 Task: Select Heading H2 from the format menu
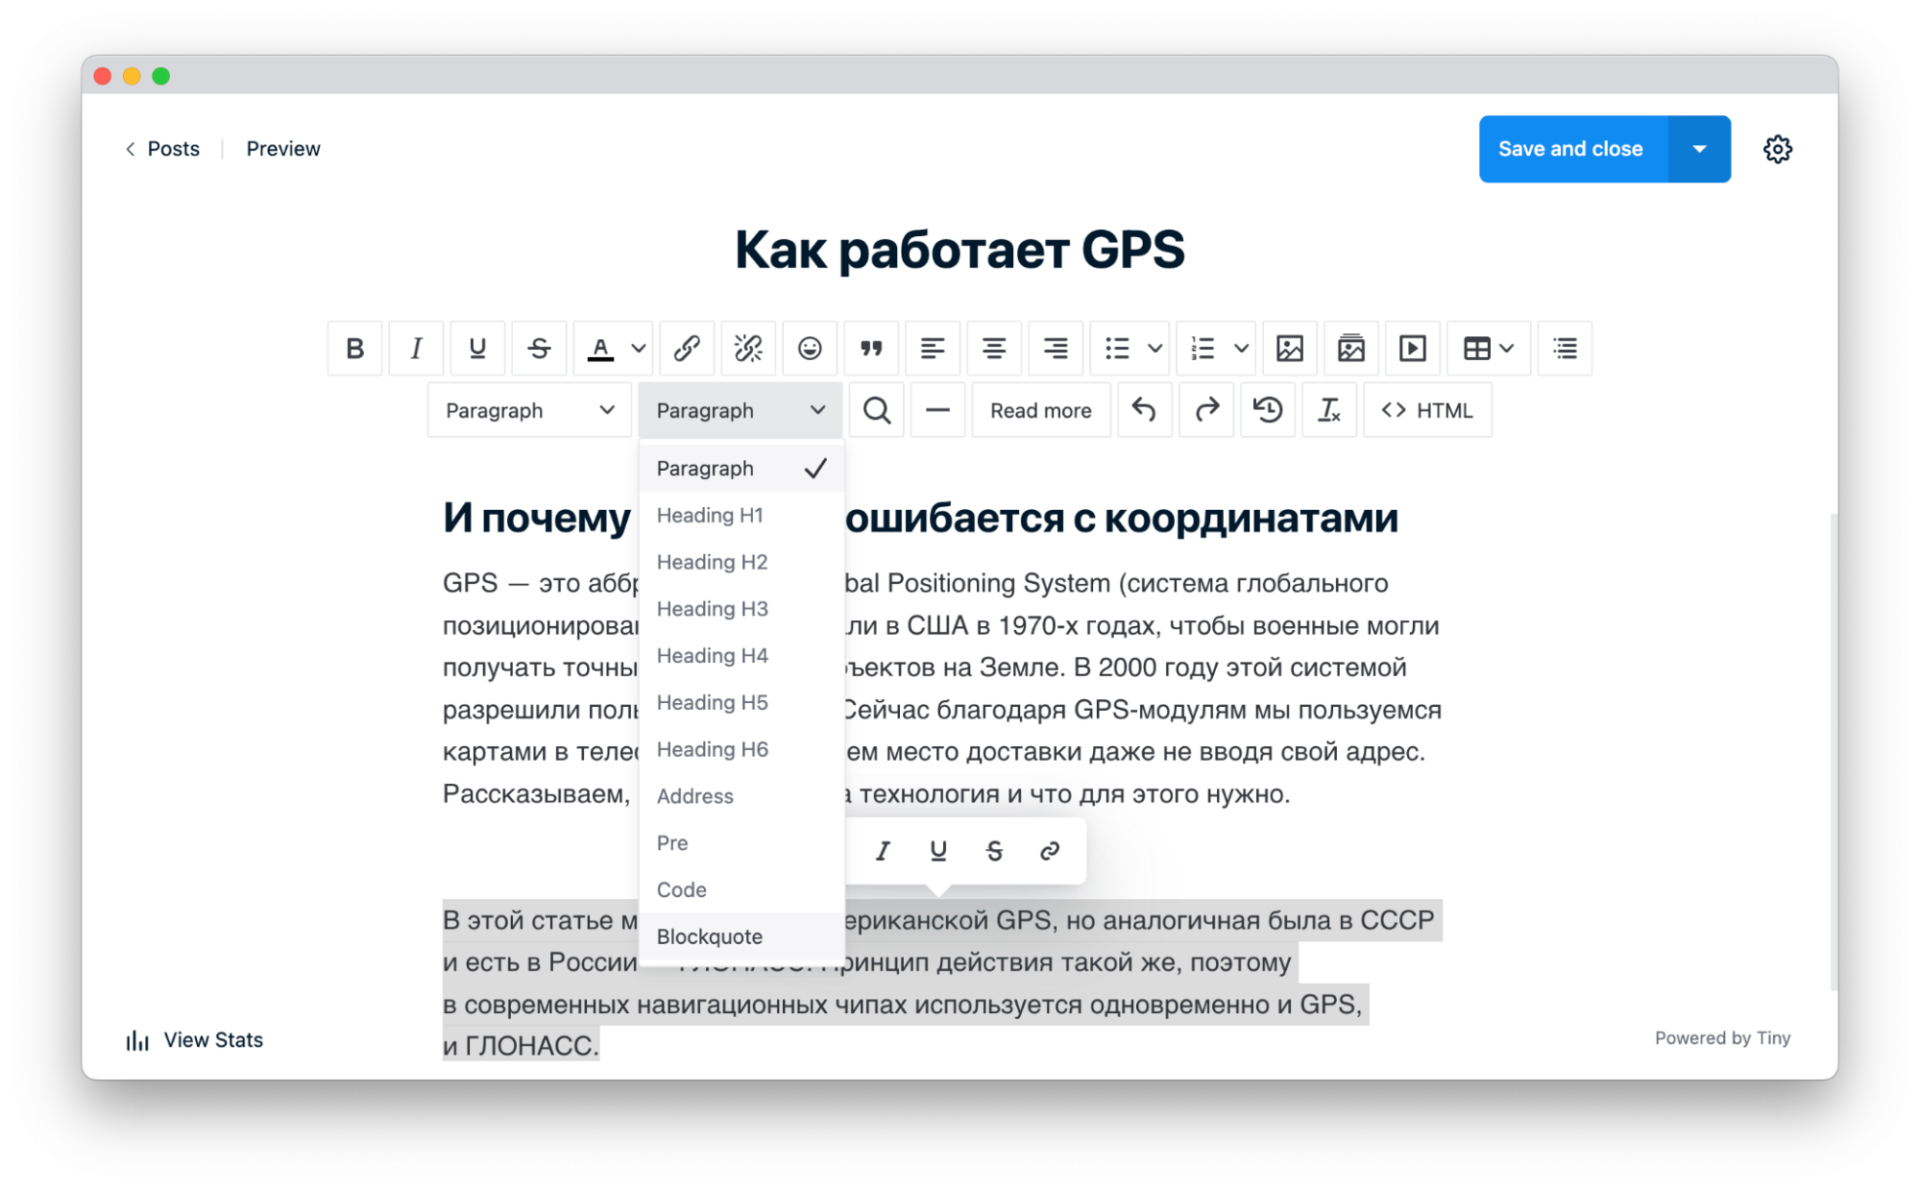[x=711, y=561]
